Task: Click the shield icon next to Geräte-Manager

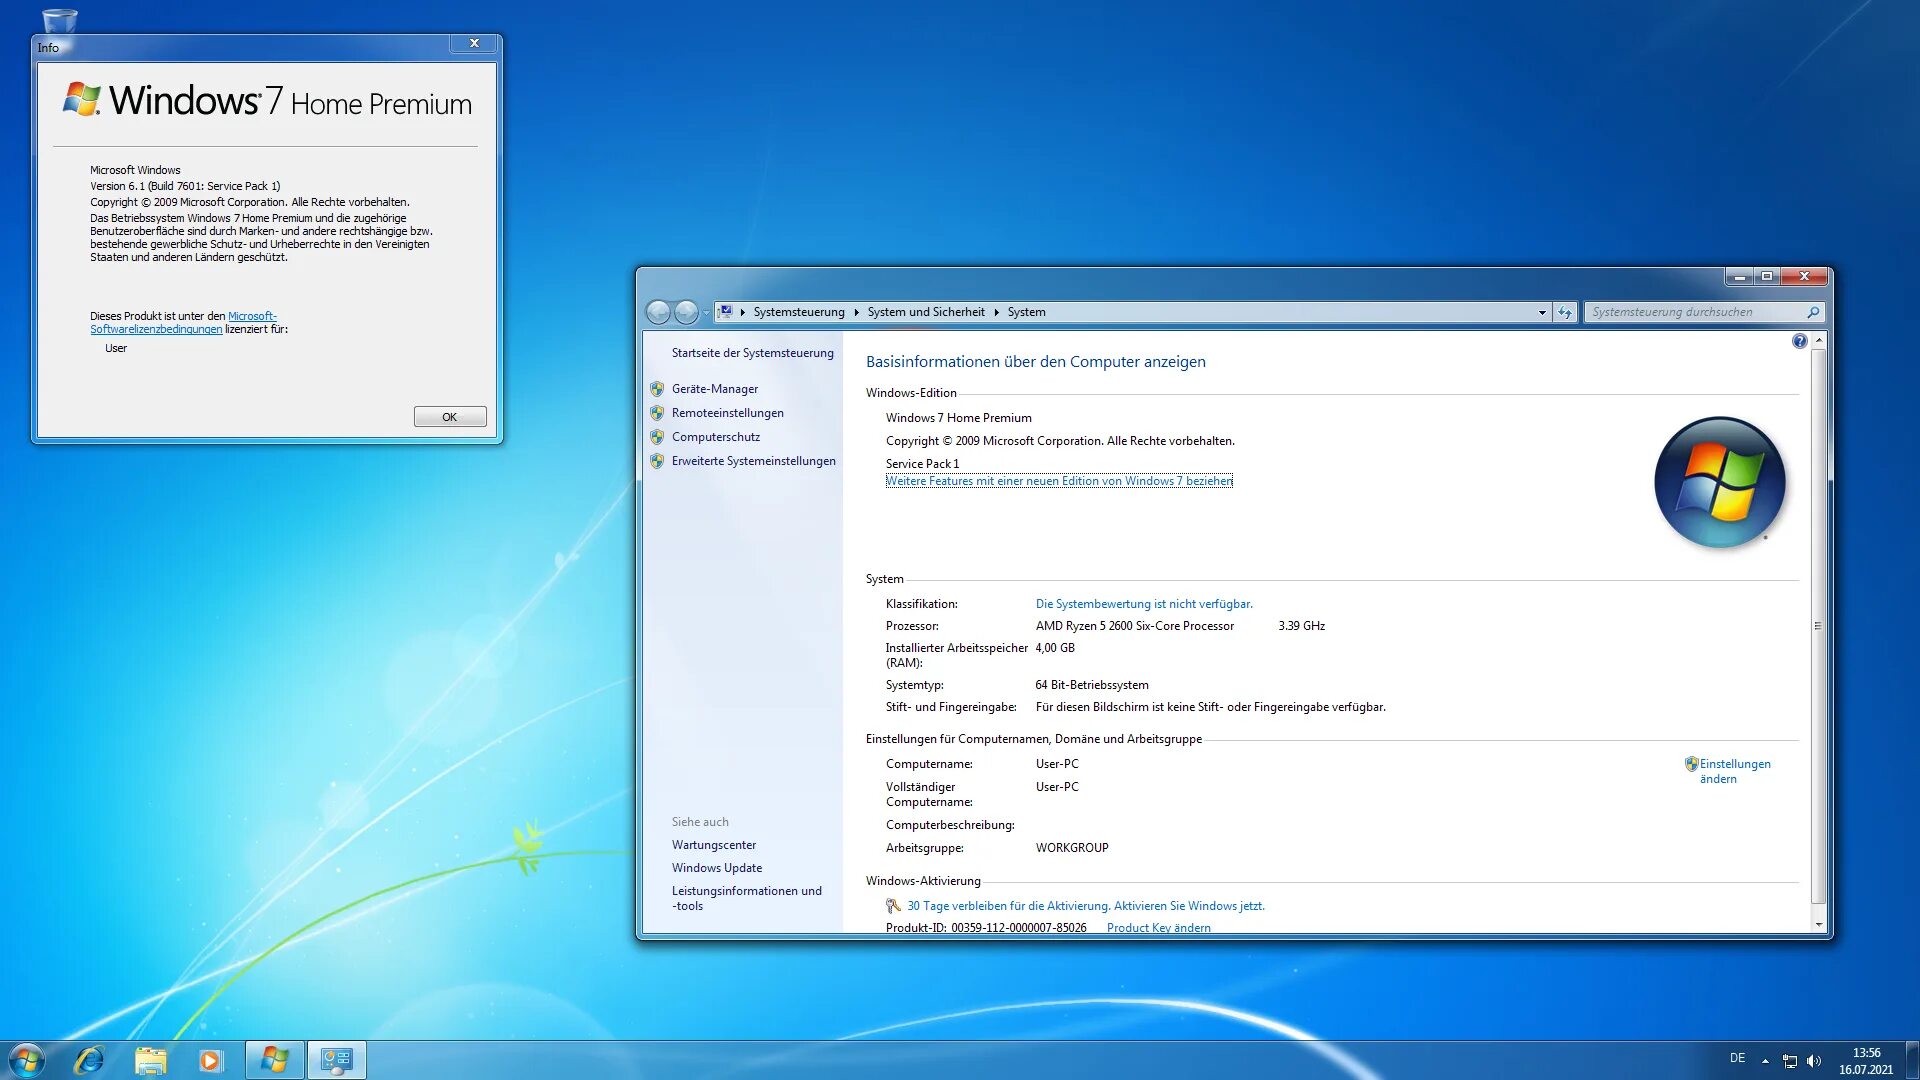Action: [x=657, y=389]
